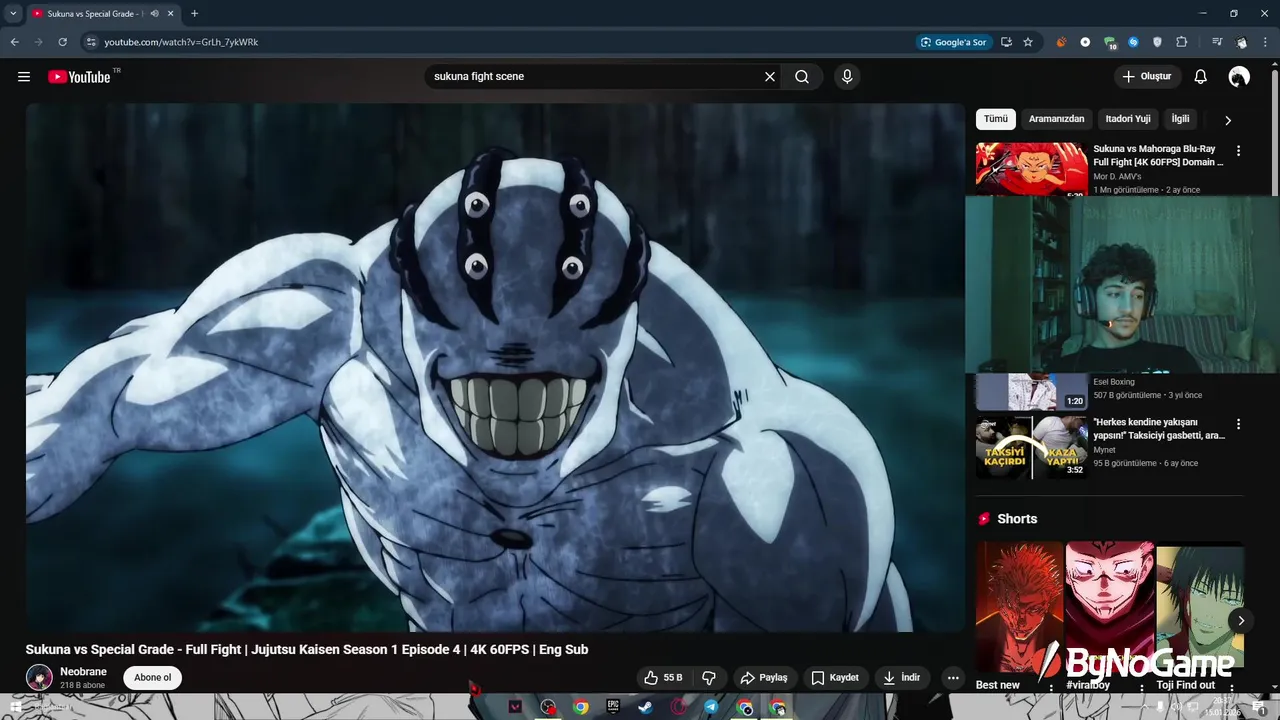
Task: Click the Sukuna vs Mahoraga video title
Action: click(x=1158, y=155)
